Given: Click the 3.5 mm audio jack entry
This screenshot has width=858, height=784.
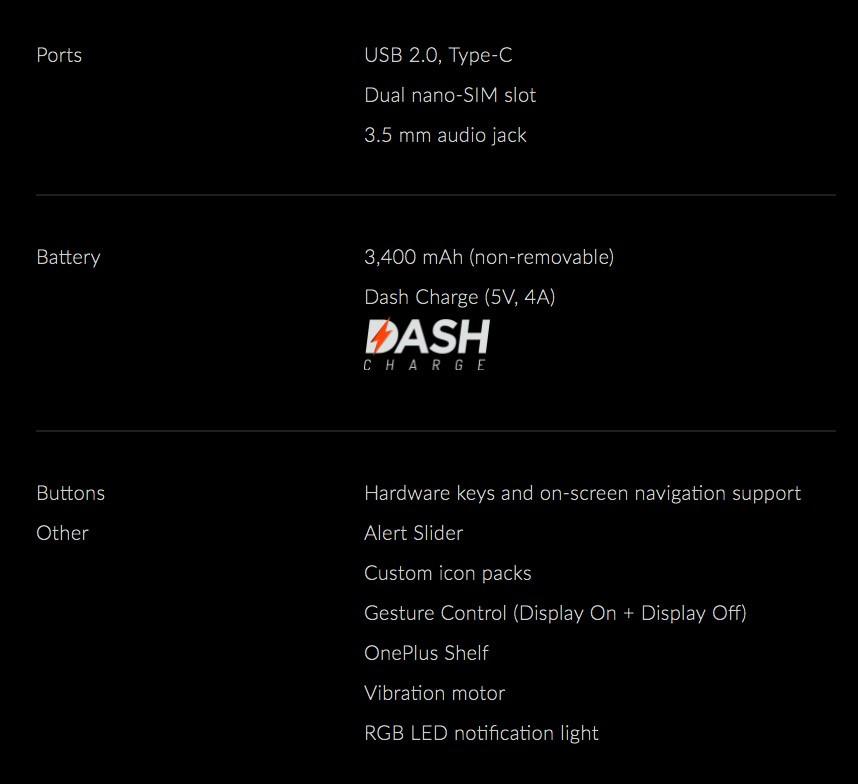Looking at the screenshot, I should click(x=445, y=135).
